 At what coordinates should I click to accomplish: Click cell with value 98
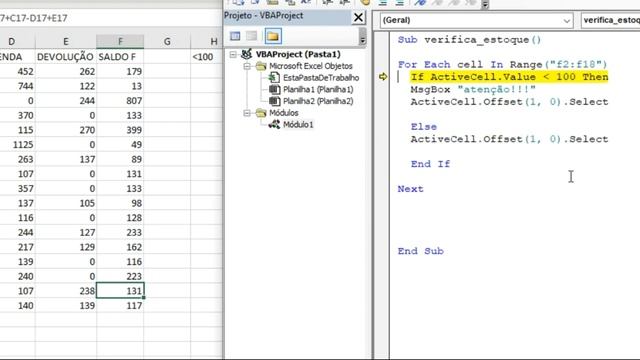tap(120, 203)
